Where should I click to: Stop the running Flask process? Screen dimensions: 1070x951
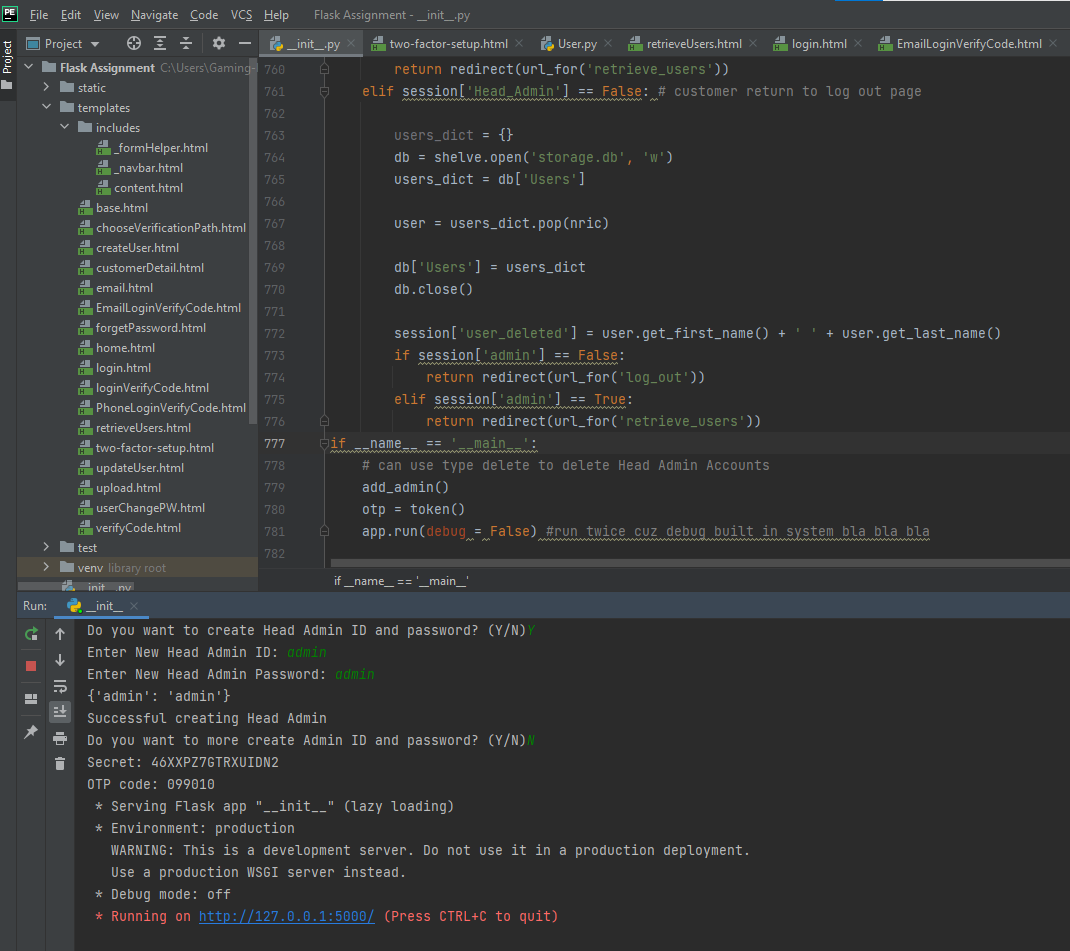31,665
